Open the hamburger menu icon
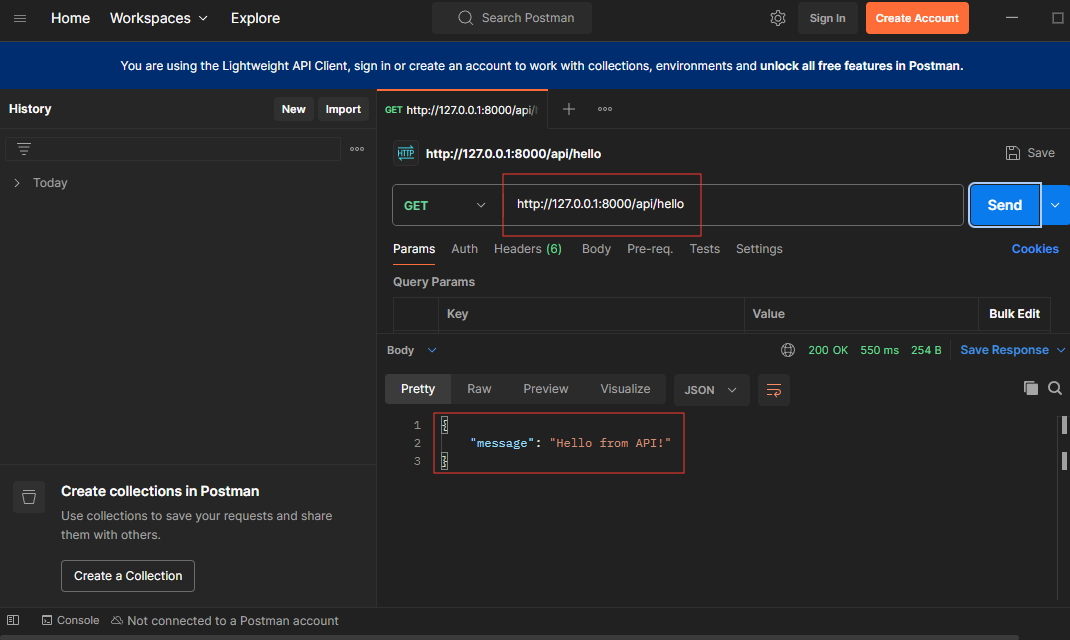Image resolution: width=1070 pixels, height=640 pixels. click(20, 18)
